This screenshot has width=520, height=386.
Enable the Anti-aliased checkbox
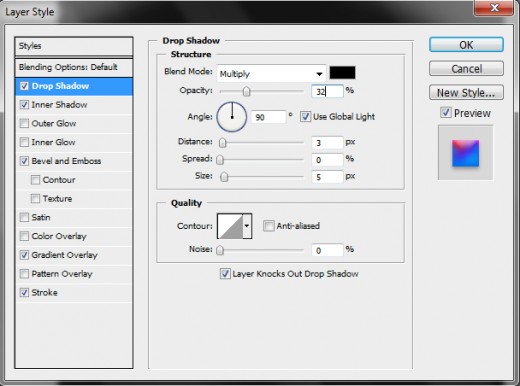coord(269,226)
